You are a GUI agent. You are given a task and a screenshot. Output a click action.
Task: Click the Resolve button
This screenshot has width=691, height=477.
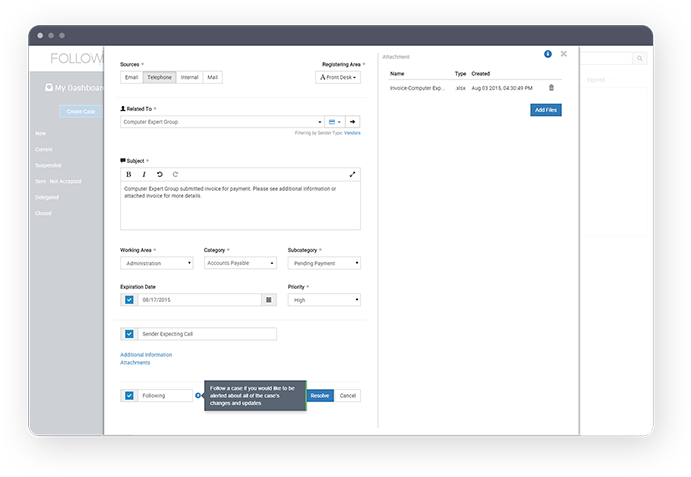click(320, 395)
